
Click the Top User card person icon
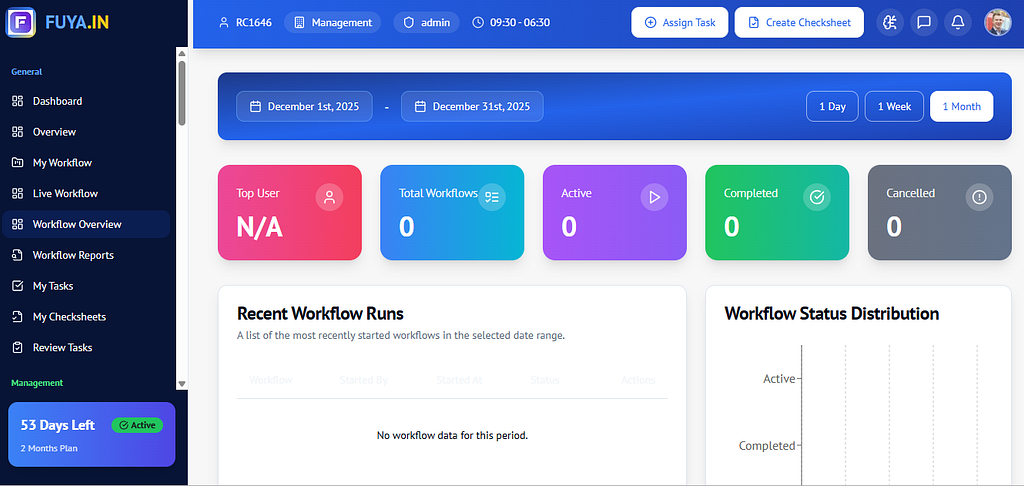[329, 197]
